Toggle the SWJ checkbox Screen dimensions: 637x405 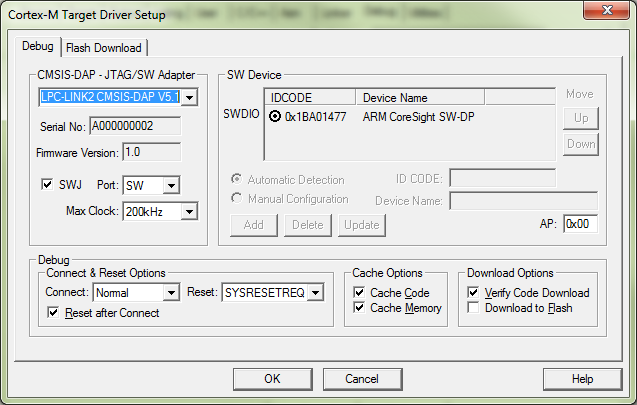click(x=46, y=185)
